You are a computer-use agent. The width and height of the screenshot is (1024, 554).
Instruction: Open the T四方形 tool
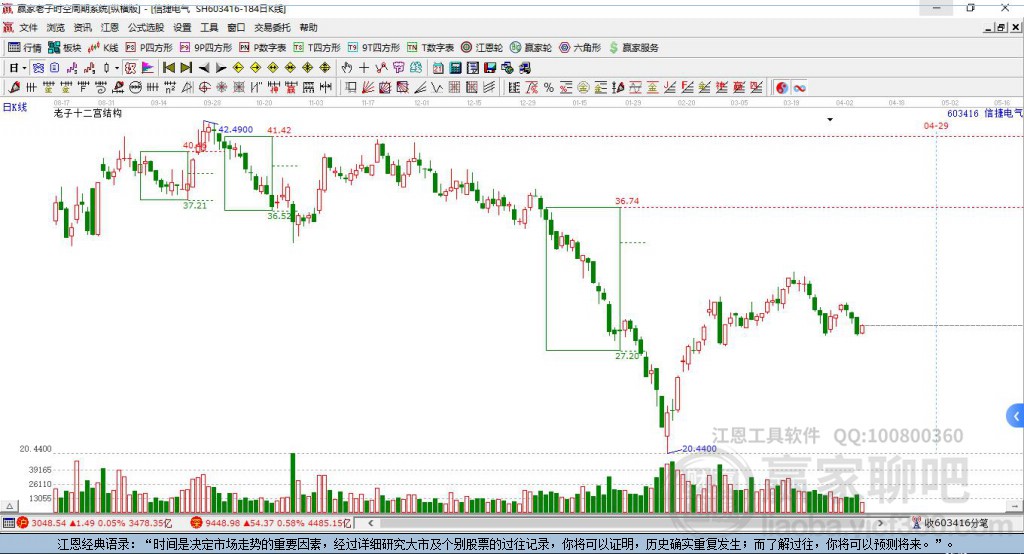pos(317,48)
